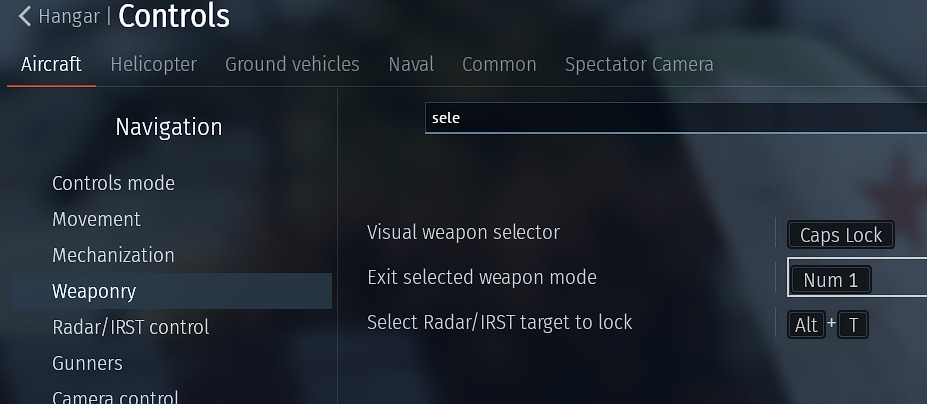
Task: Select the Ground vehicles tab
Action: tap(292, 64)
